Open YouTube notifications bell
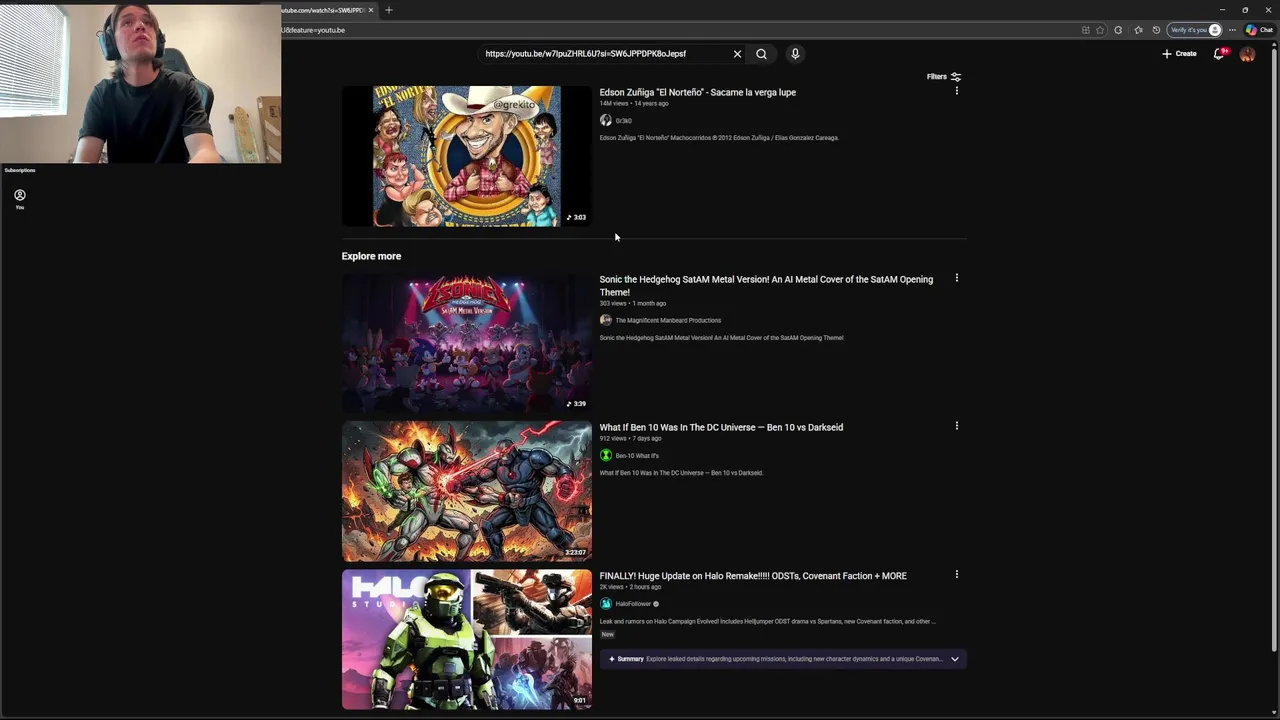This screenshot has width=1280, height=720. click(1219, 54)
